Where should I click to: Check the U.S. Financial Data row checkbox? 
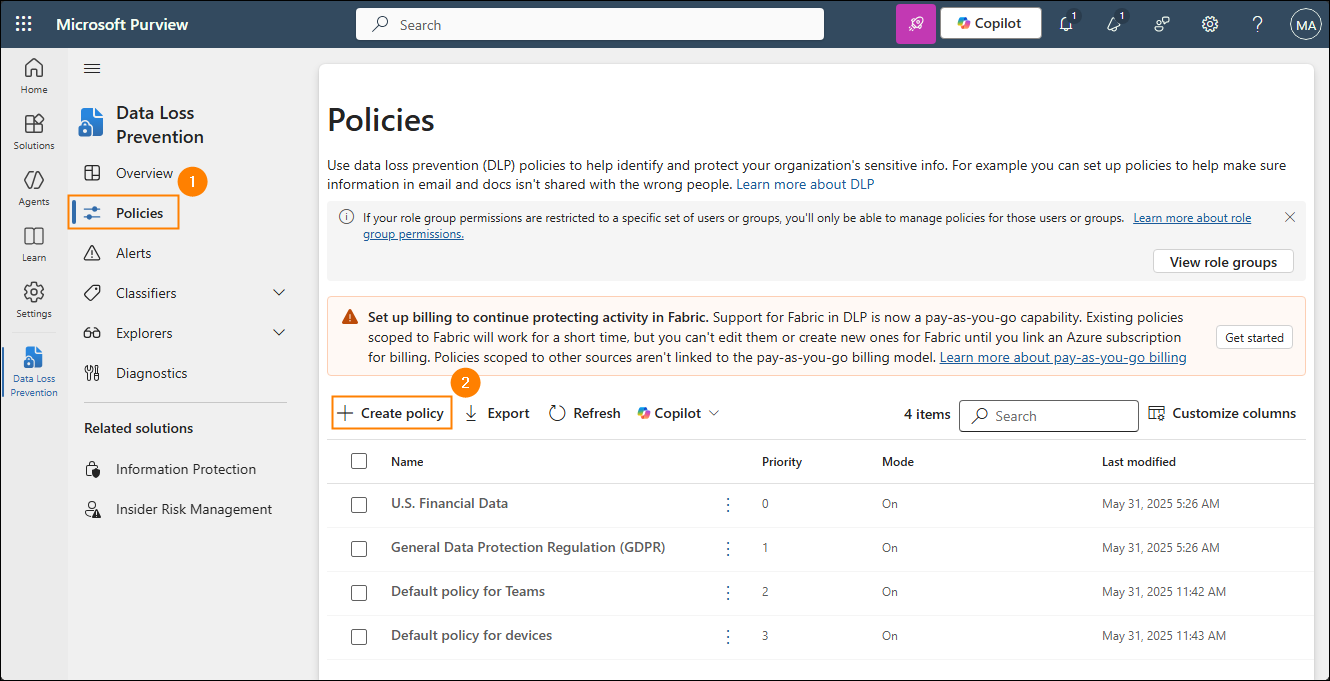359,505
